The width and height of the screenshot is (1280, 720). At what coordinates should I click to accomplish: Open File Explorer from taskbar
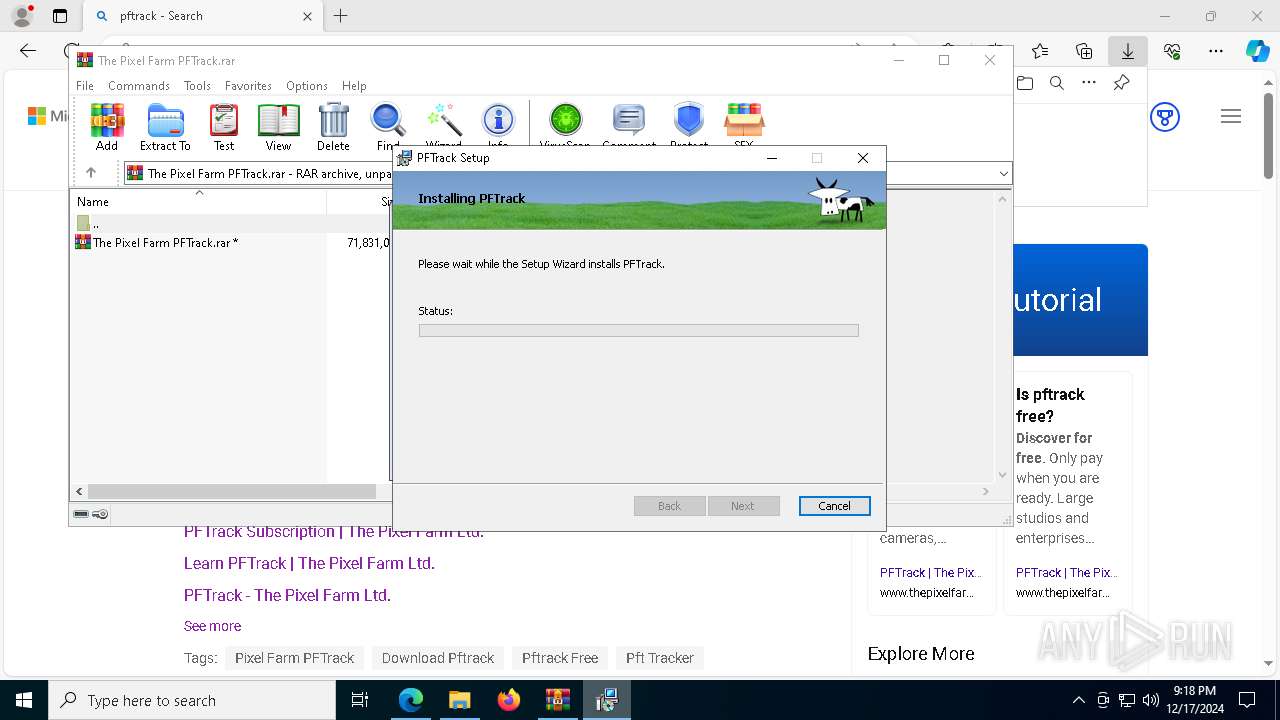point(459,700)
